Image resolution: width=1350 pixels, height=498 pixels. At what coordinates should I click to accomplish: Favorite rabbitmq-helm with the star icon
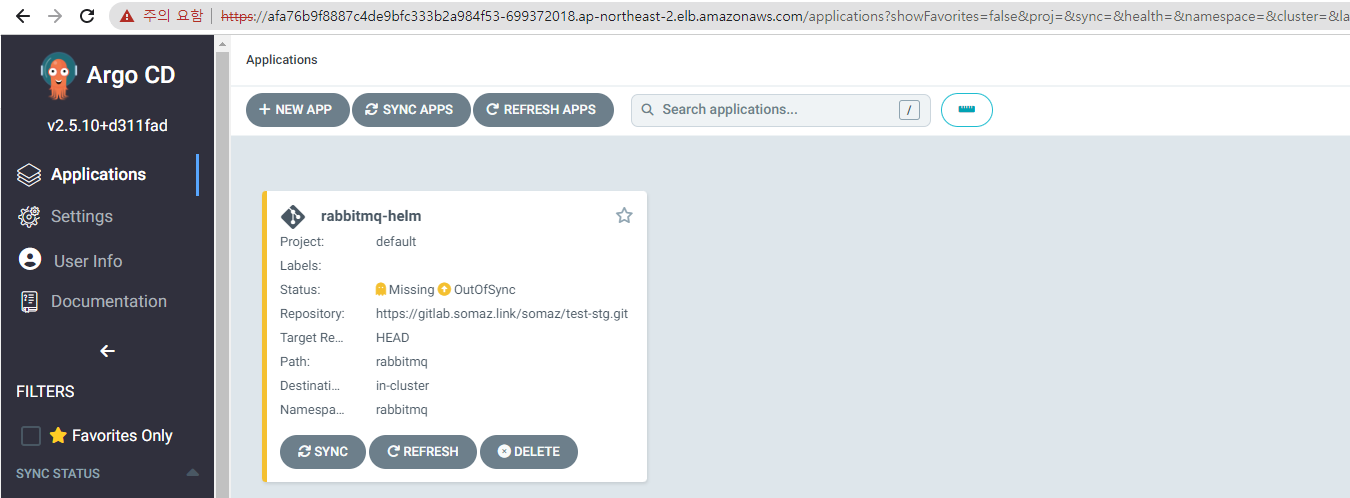[x=624, y=215]
